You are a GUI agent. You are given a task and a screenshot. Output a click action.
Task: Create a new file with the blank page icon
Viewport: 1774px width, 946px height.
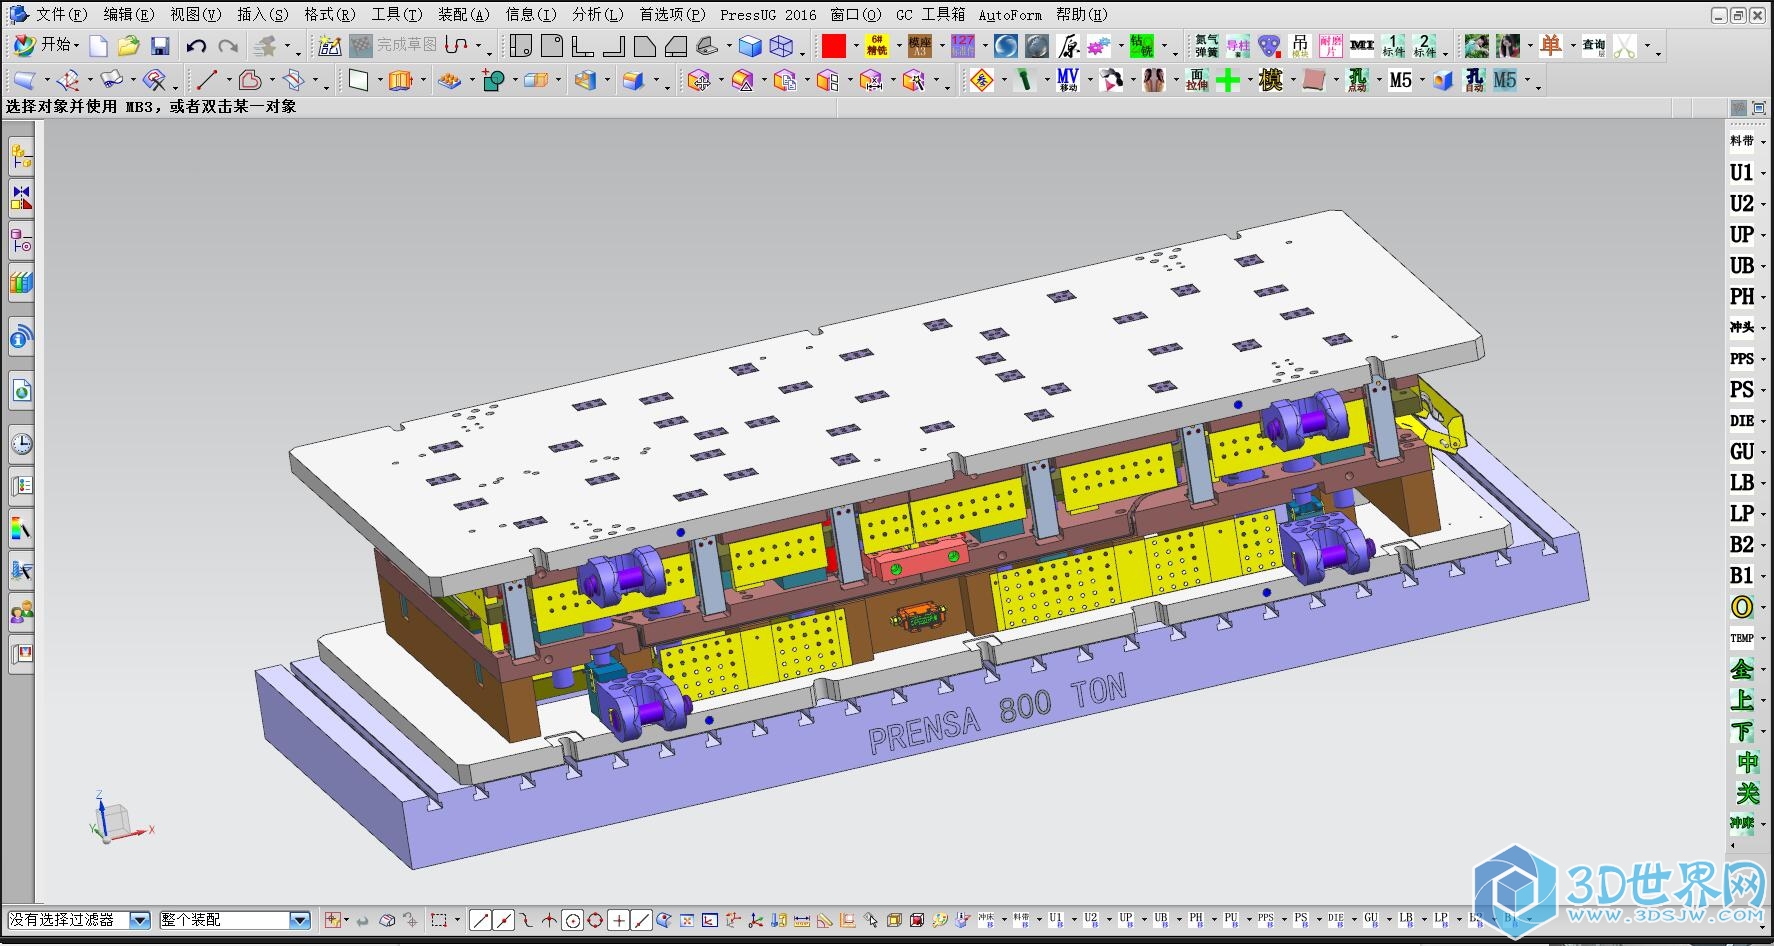(x=98, y=46)
